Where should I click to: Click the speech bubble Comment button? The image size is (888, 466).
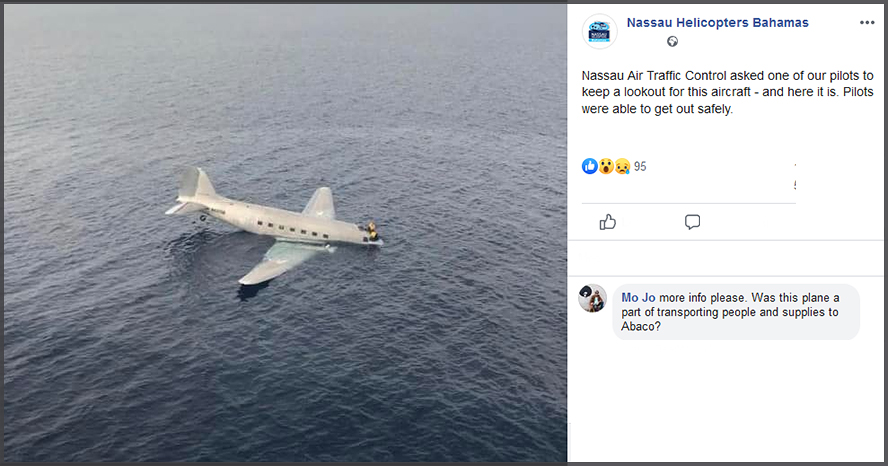pos(692,222)
